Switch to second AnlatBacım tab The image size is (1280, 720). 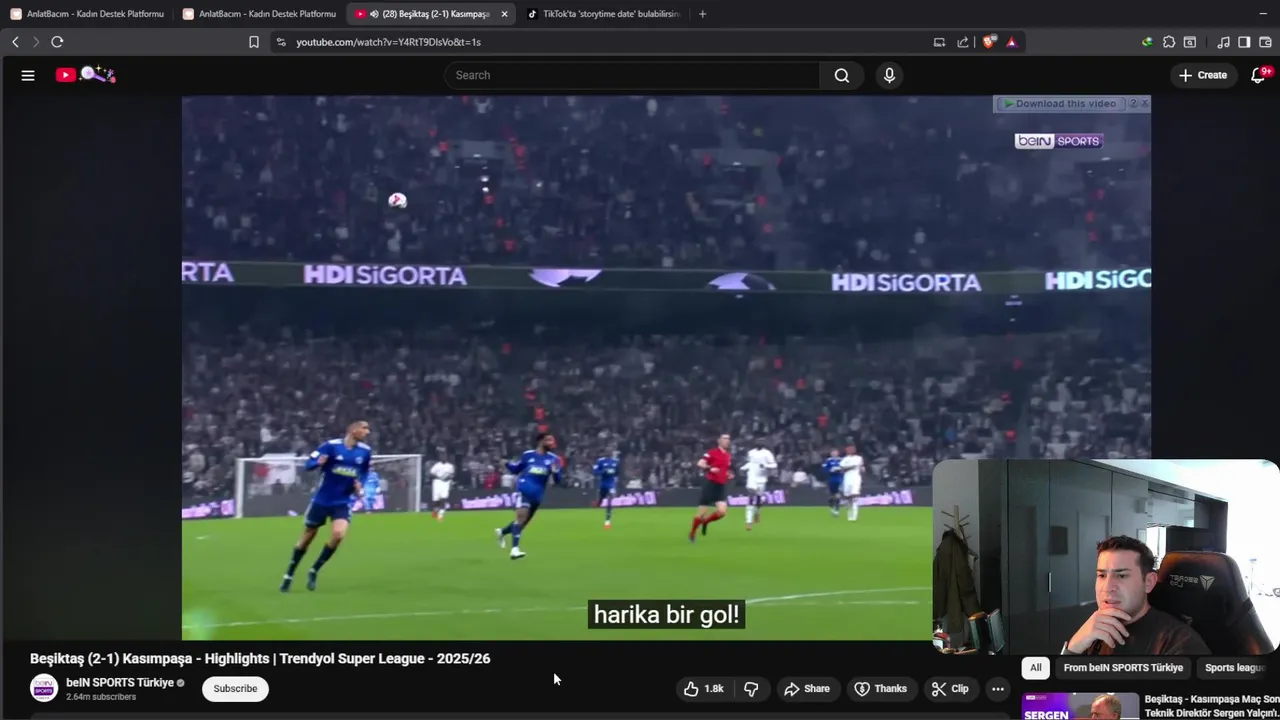(260, 14)
